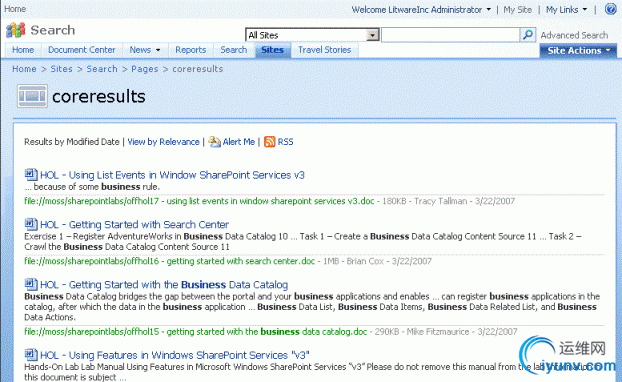Click the search magnifier go button
The width and height of the screenshot is (622, 382).
528,35
